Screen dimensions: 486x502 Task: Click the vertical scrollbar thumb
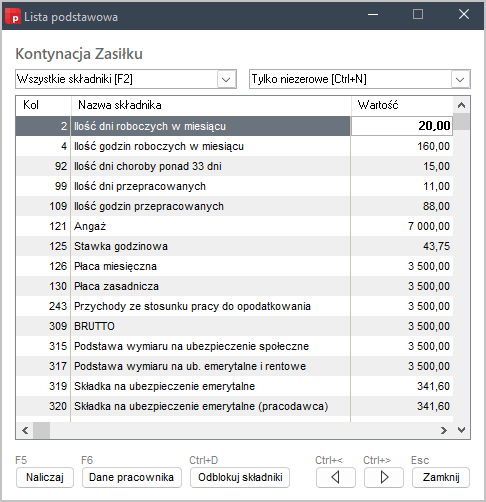(461, 121)
